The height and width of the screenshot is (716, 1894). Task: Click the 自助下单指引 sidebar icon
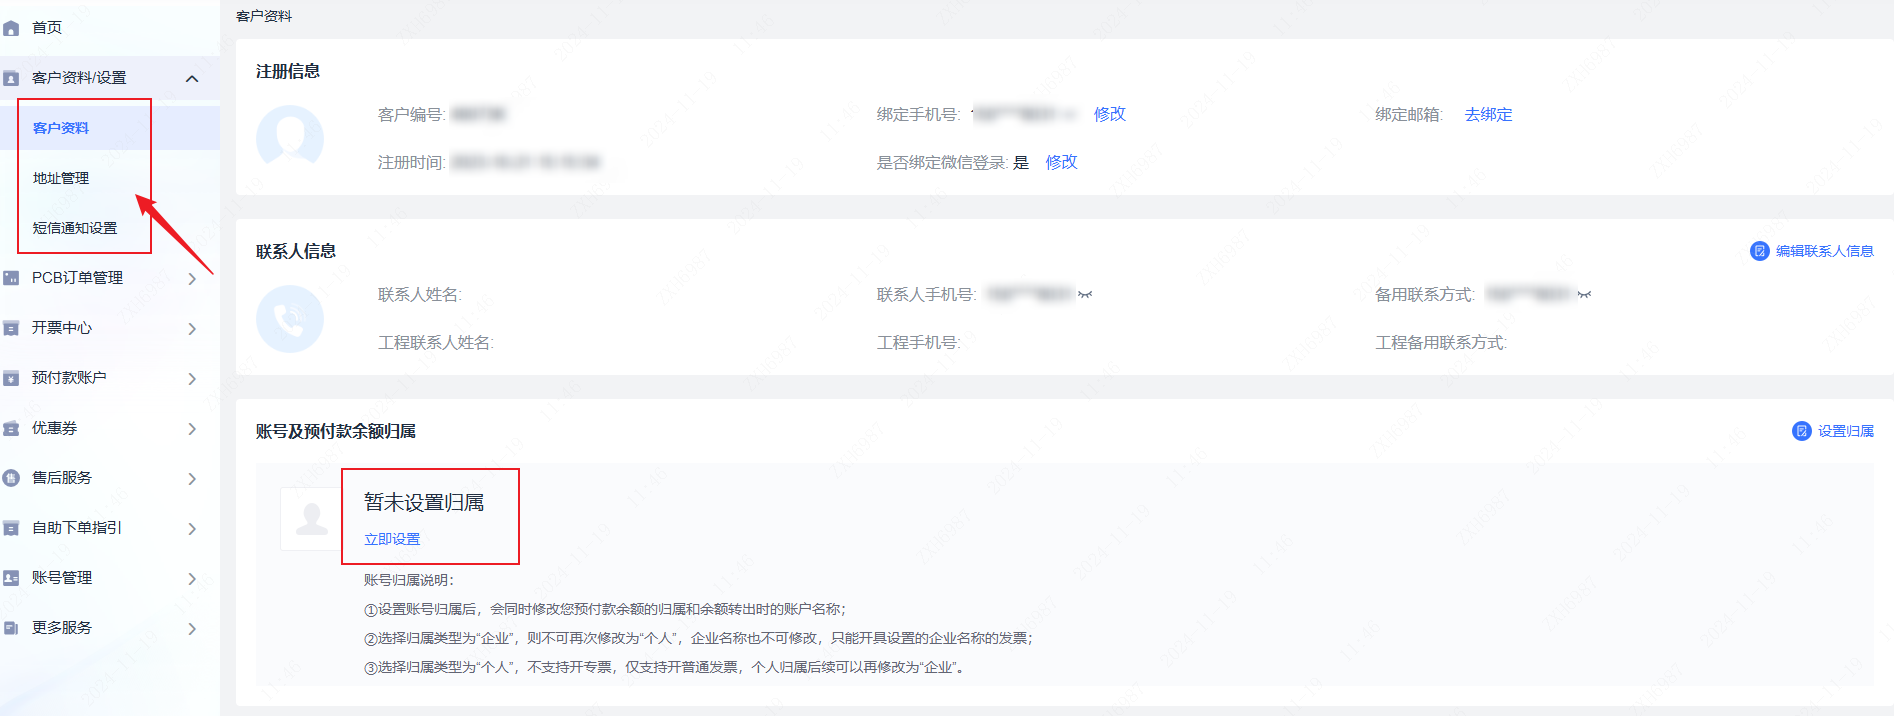pyautogui.click(x=11, y=528)
